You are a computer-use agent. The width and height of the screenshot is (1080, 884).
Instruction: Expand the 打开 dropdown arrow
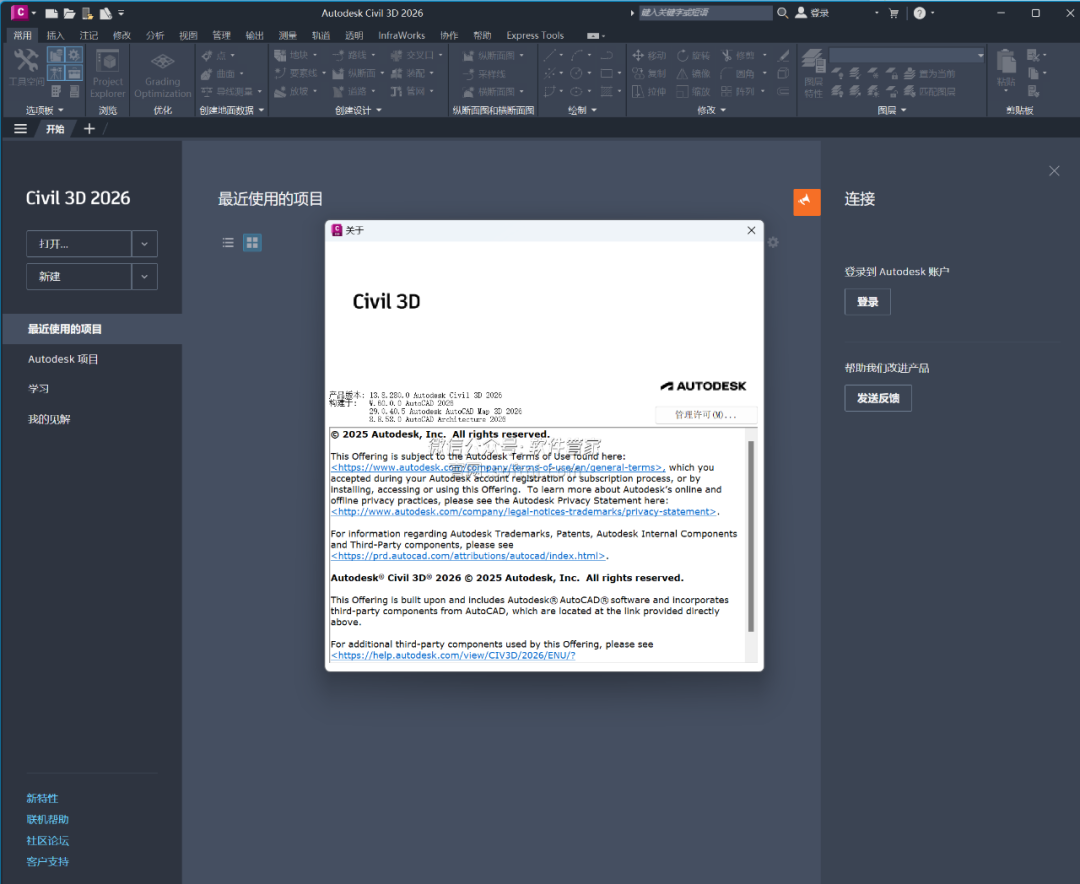[145, 244]
